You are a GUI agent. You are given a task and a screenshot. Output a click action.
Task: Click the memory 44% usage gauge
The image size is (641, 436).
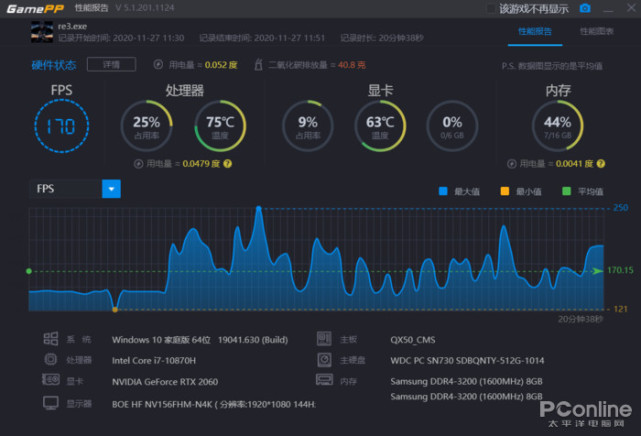(x=558, y=126)
